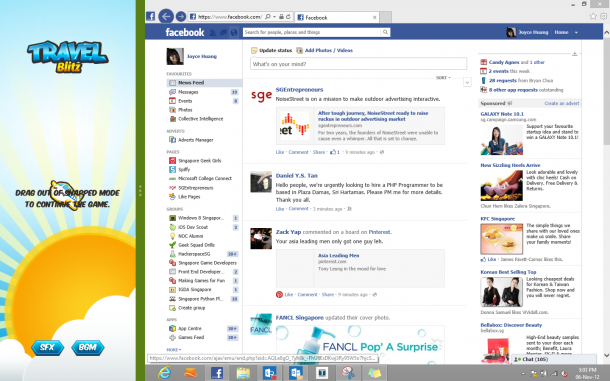The height and width of the screenshot is (381, 610).
Task: Click Daniel Y.S. Tan profile picture
Action: 261,182
